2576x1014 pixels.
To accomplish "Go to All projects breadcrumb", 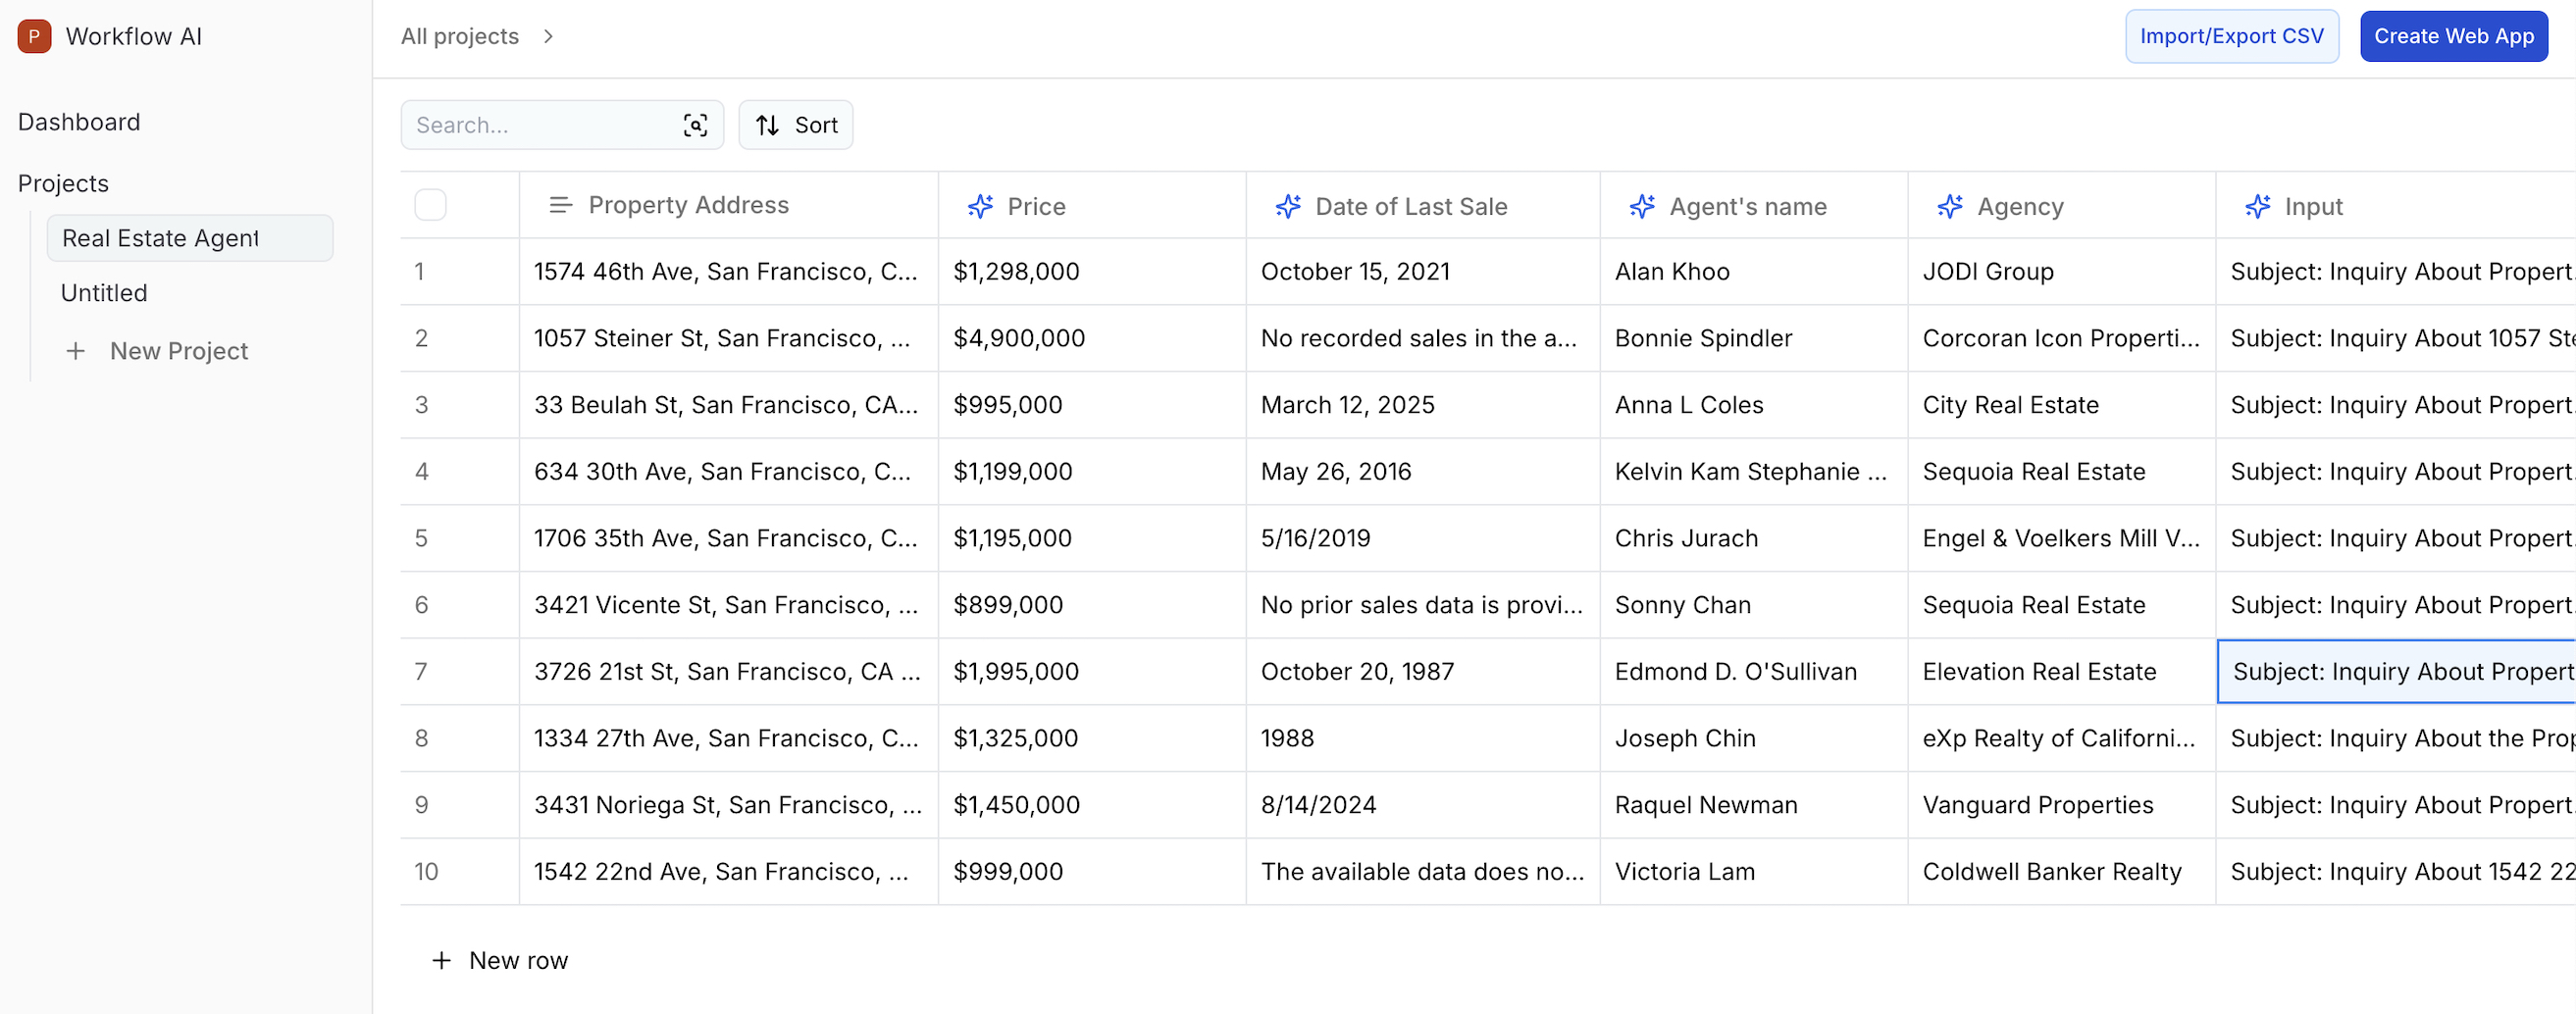I will tap(460, 36).
